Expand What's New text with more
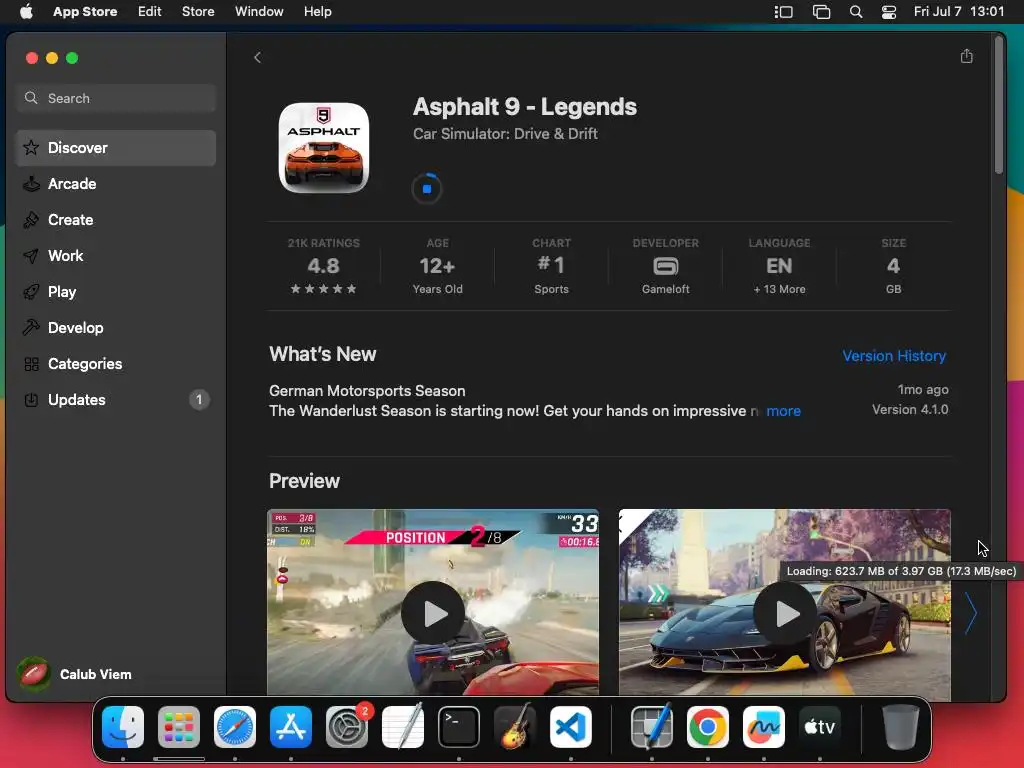Screen dimensions: 1024x768 [783, 411]
